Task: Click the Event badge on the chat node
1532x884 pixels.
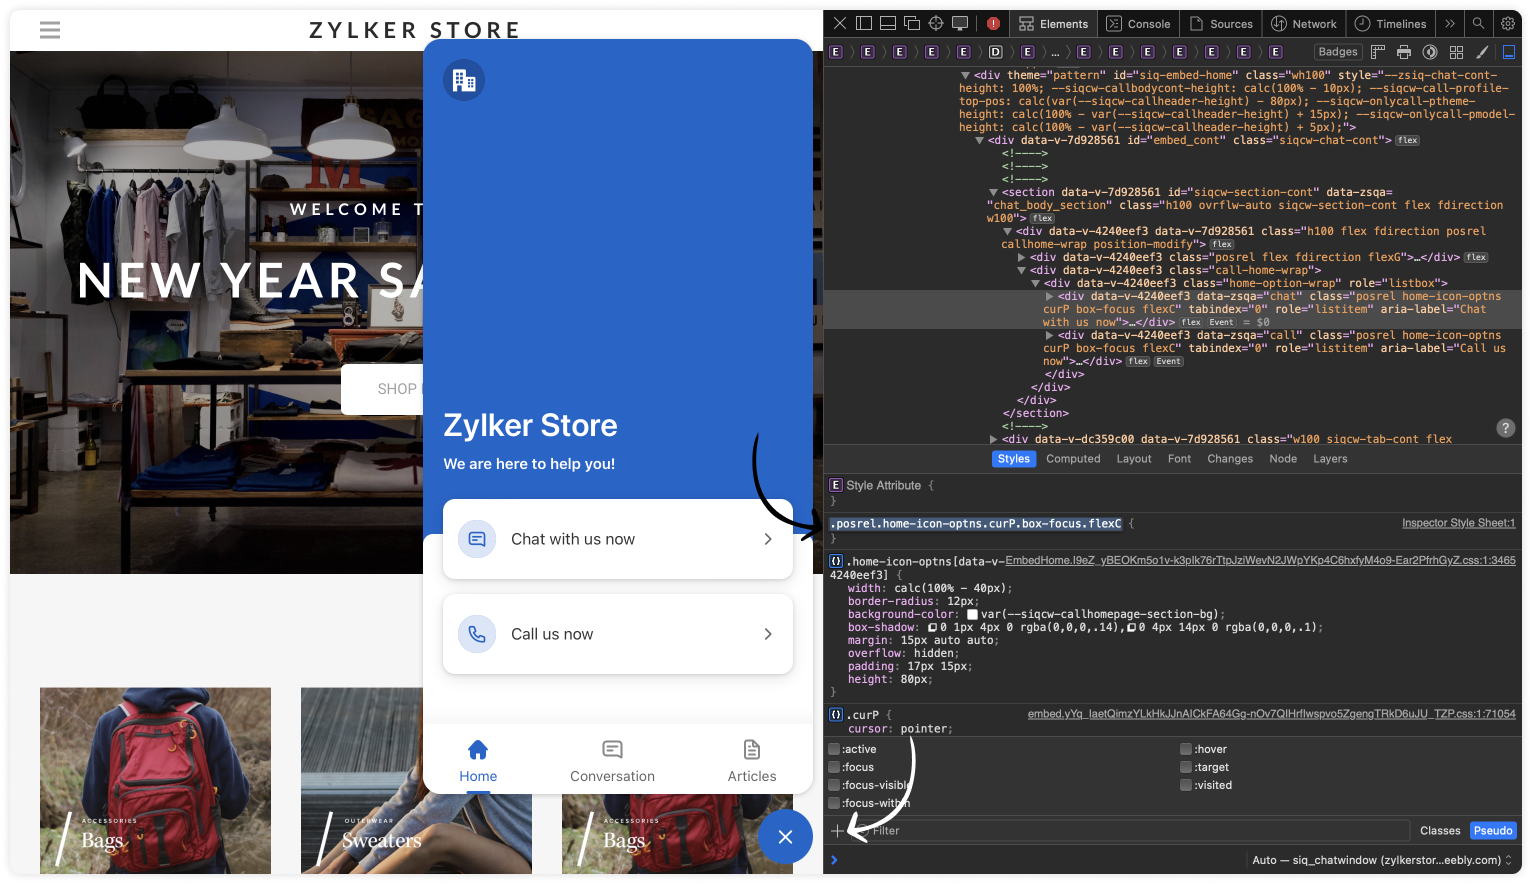Action: 1221,323
